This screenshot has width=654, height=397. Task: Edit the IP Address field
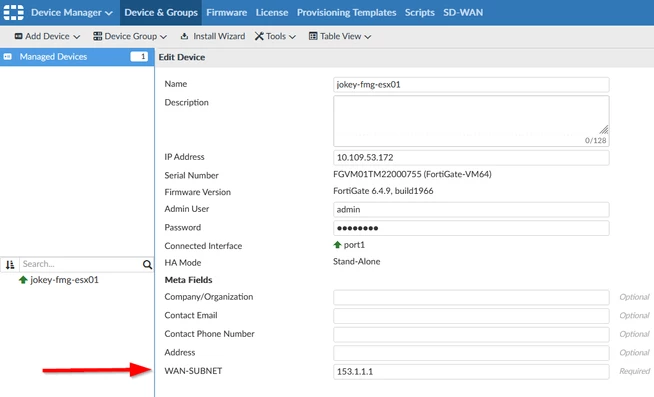coord(471,158)
